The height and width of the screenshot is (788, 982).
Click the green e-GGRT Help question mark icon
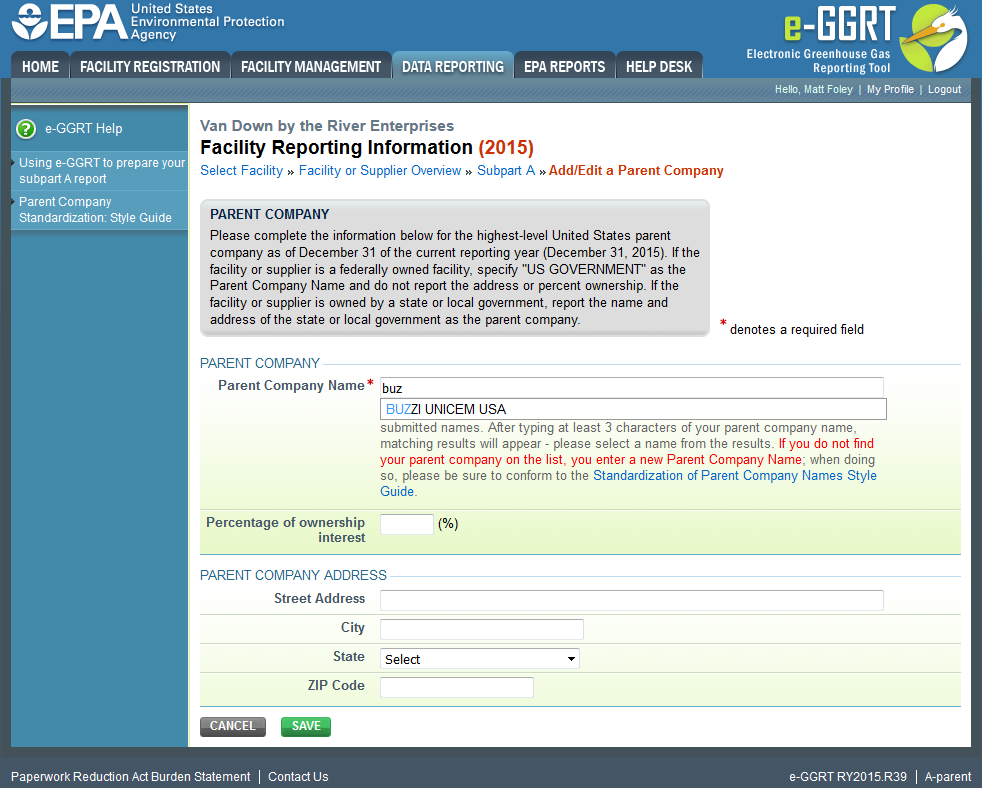[x=26, y=129]
